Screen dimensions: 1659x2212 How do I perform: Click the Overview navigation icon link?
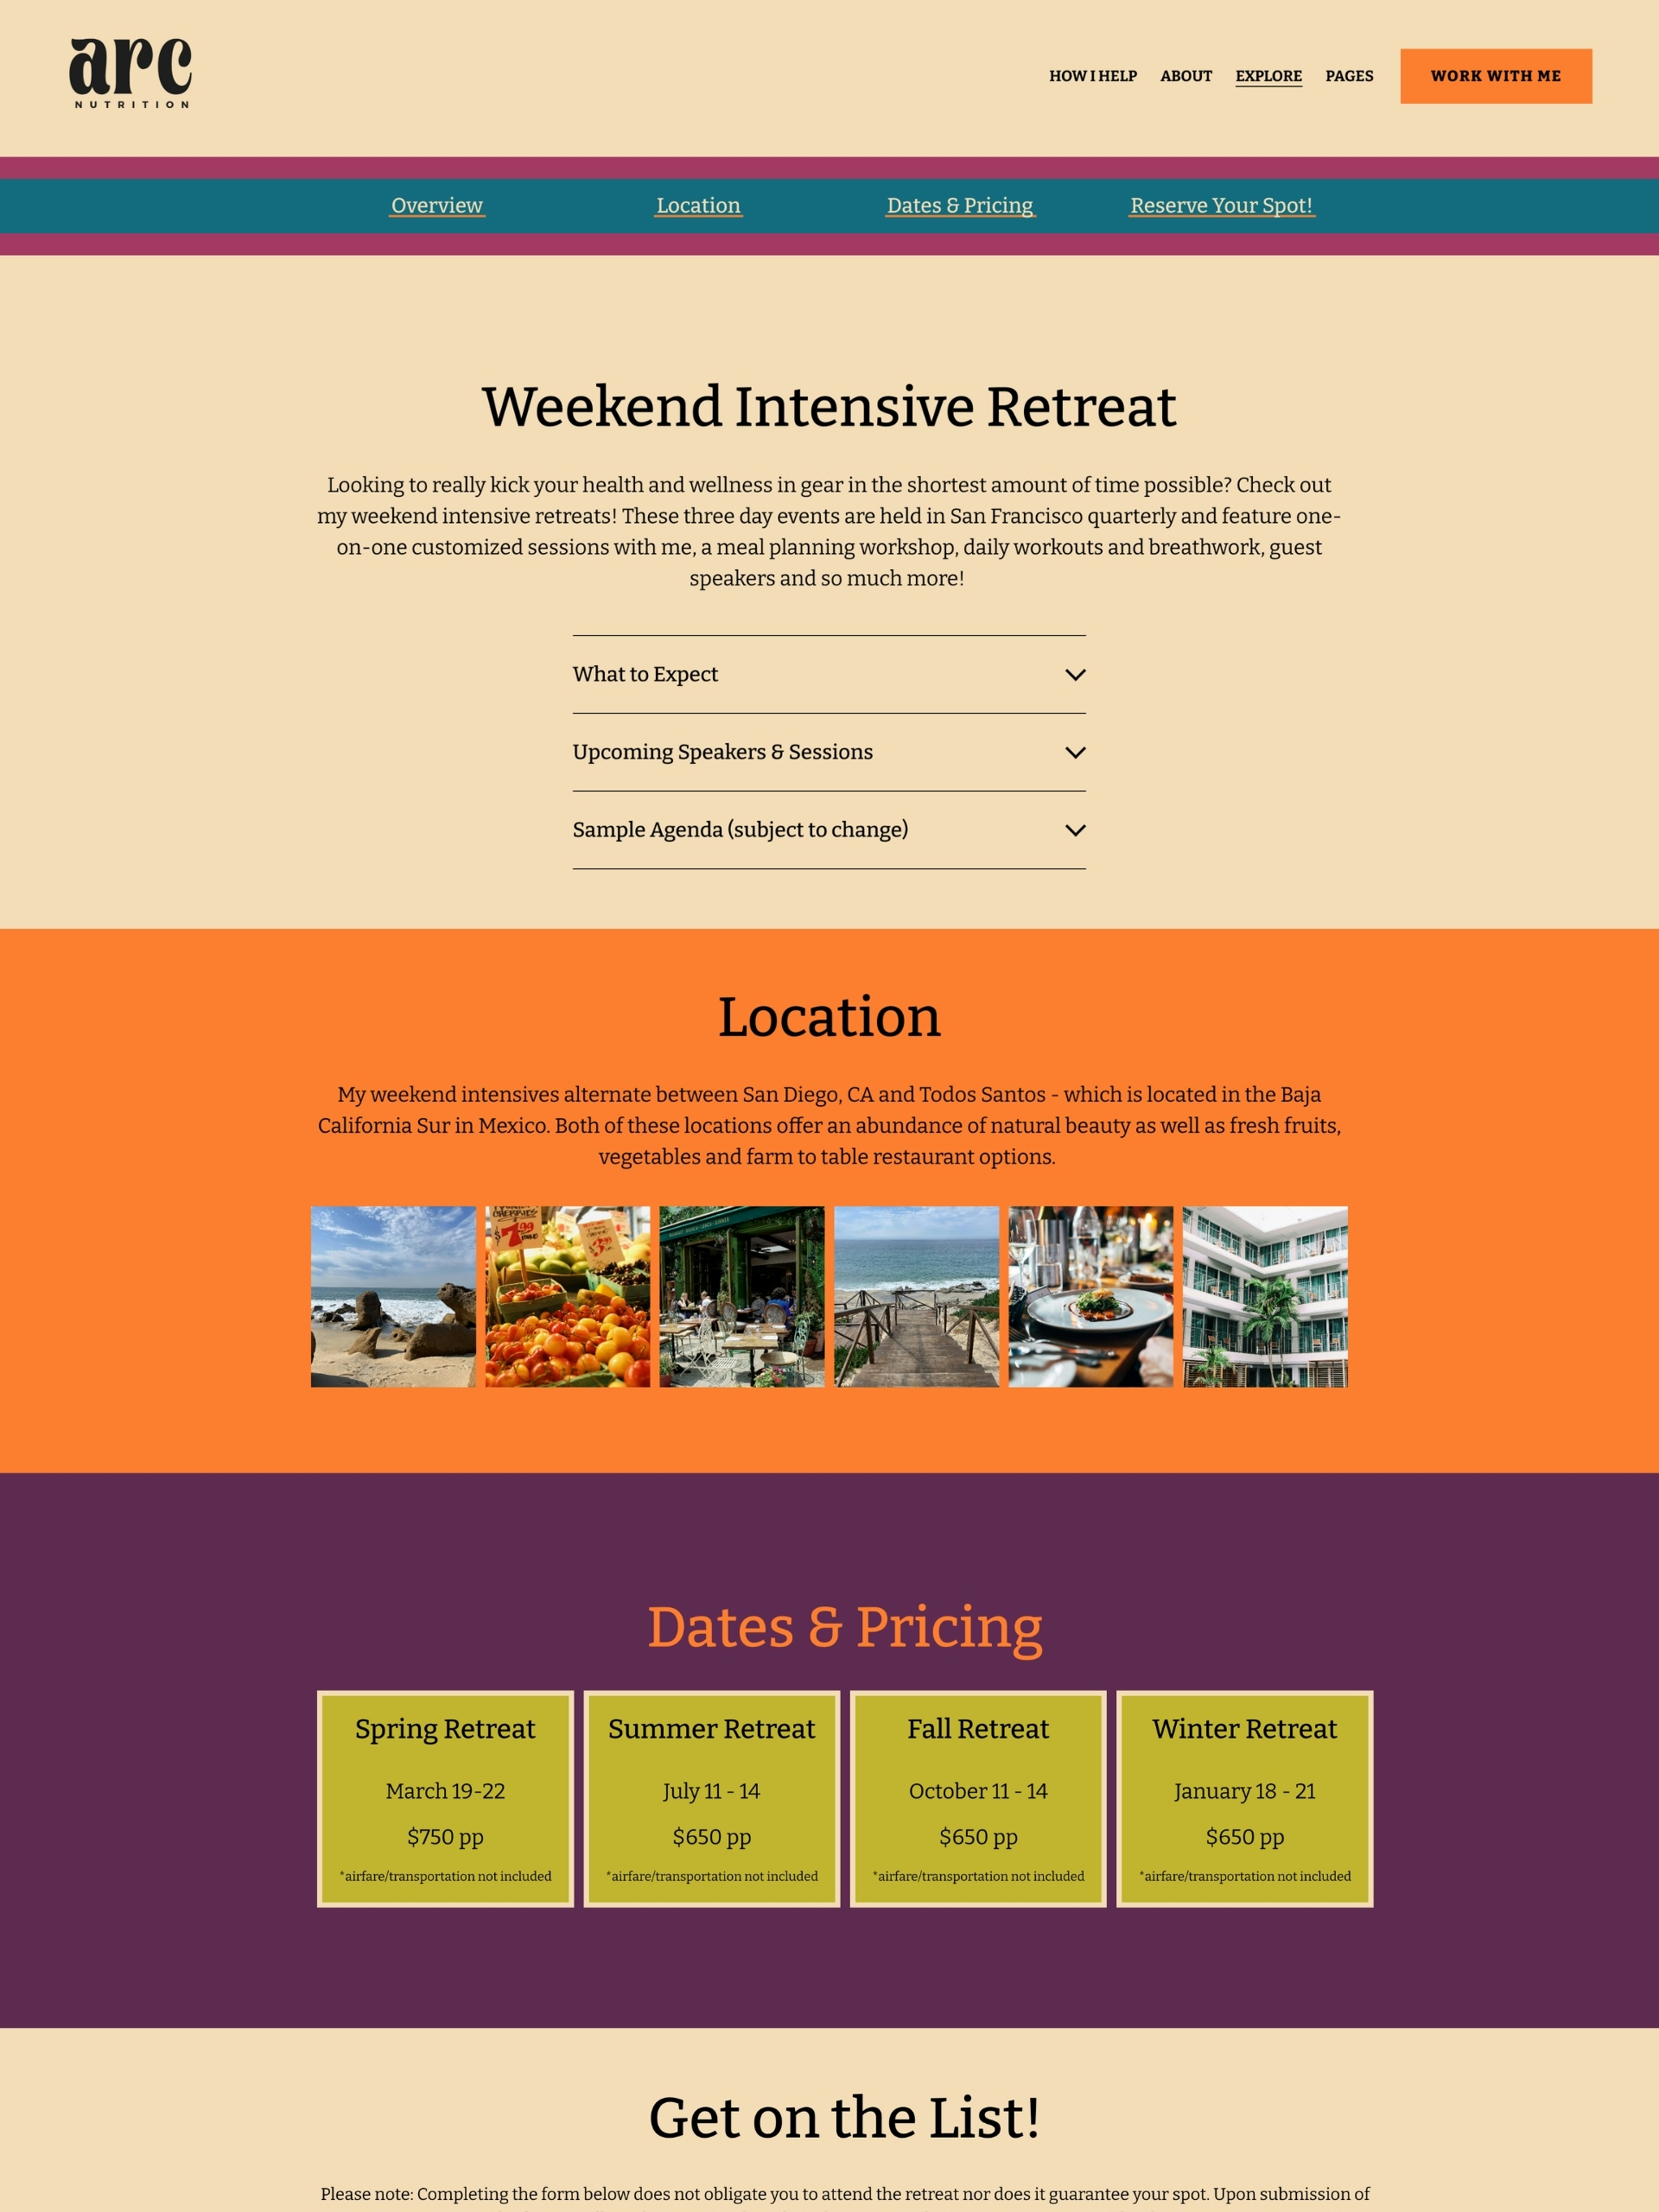(x=435, y=206)
